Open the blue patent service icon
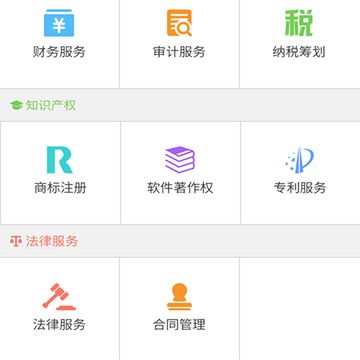This screenshot has width=360, height=360. tap(300, 160)
